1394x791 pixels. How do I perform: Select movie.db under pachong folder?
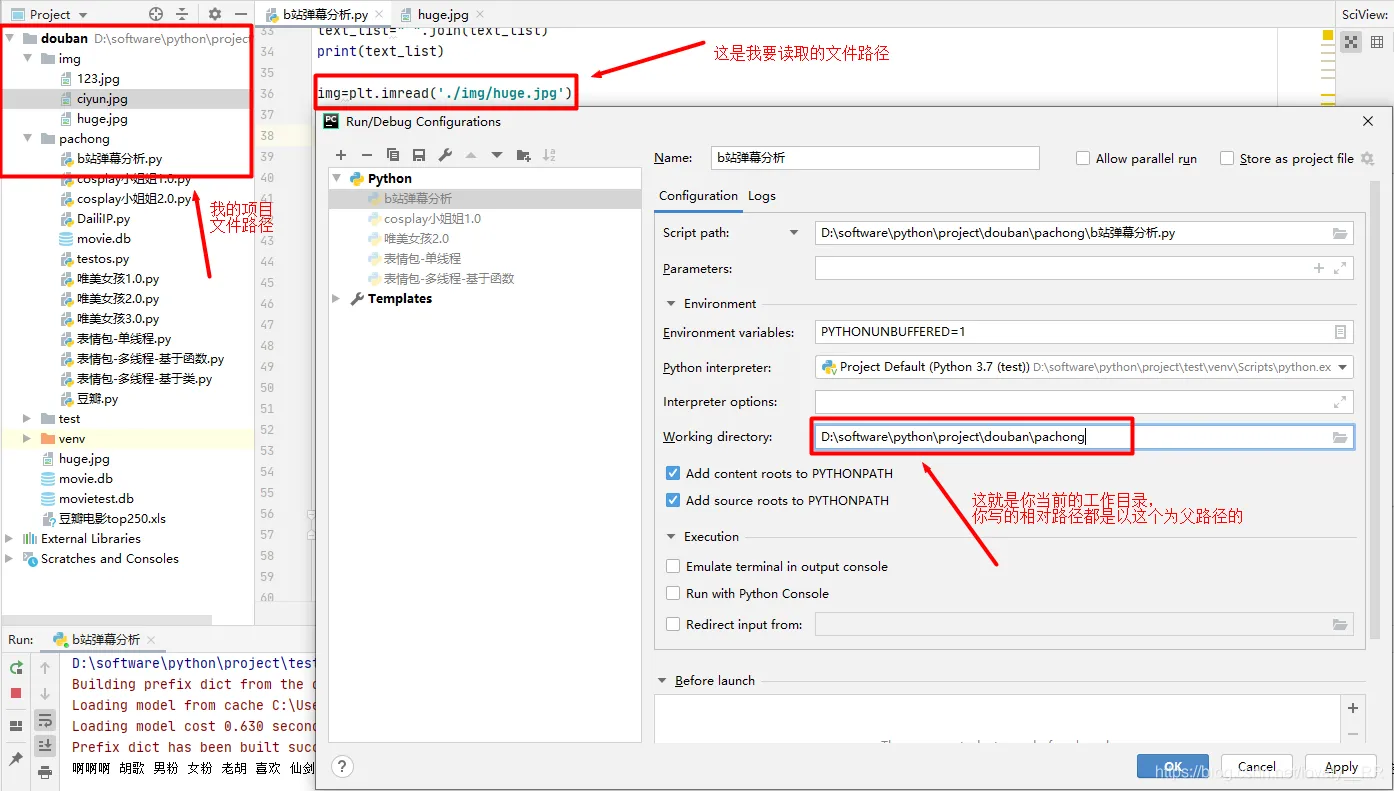click(103, 238)
